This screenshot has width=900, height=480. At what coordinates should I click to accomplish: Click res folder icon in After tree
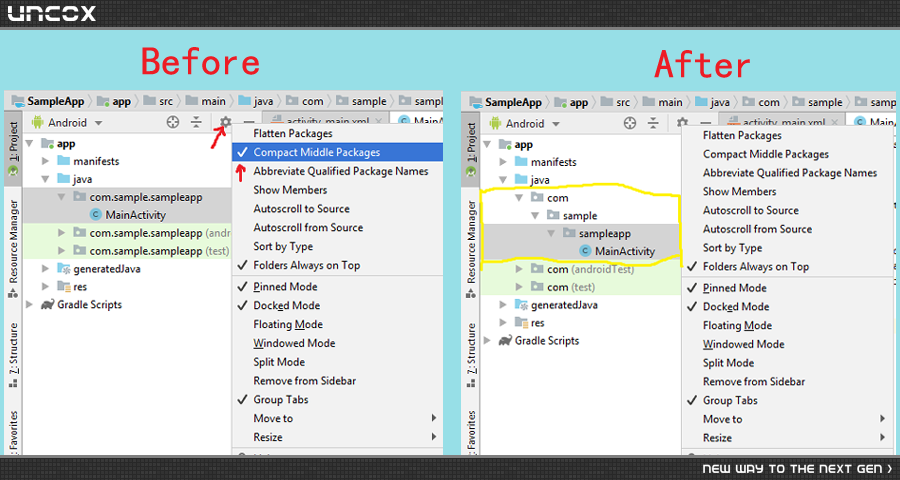point(521,323)
